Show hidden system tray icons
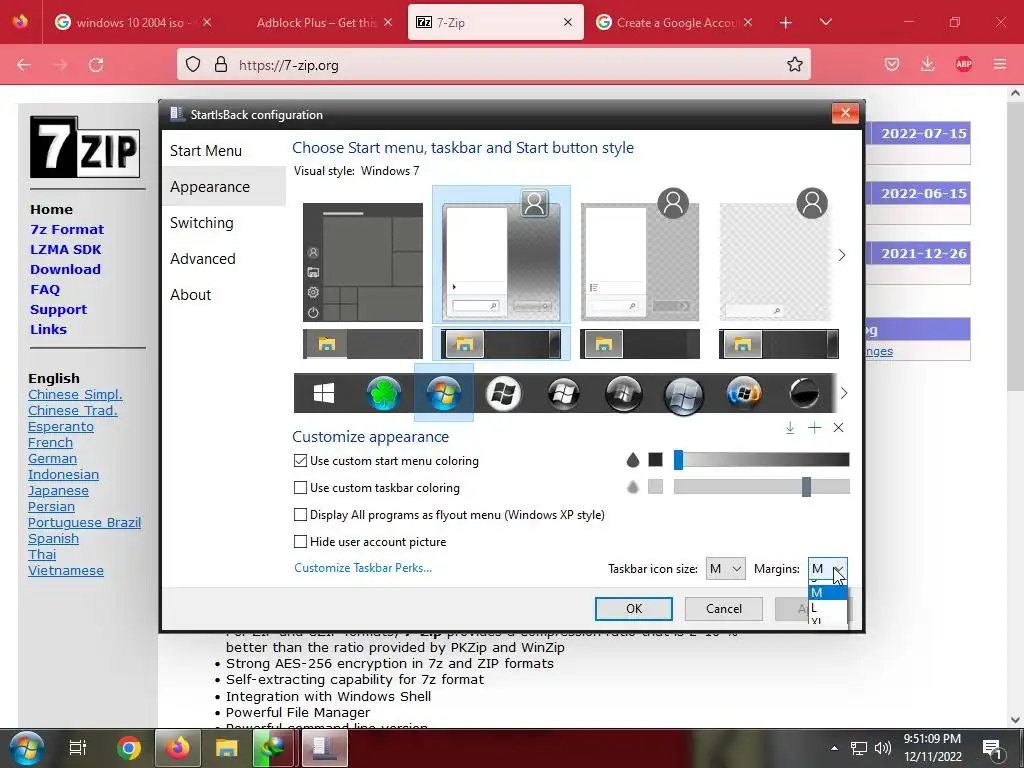The height and width of the screenshot is (768, 1024). pos(834,748)
